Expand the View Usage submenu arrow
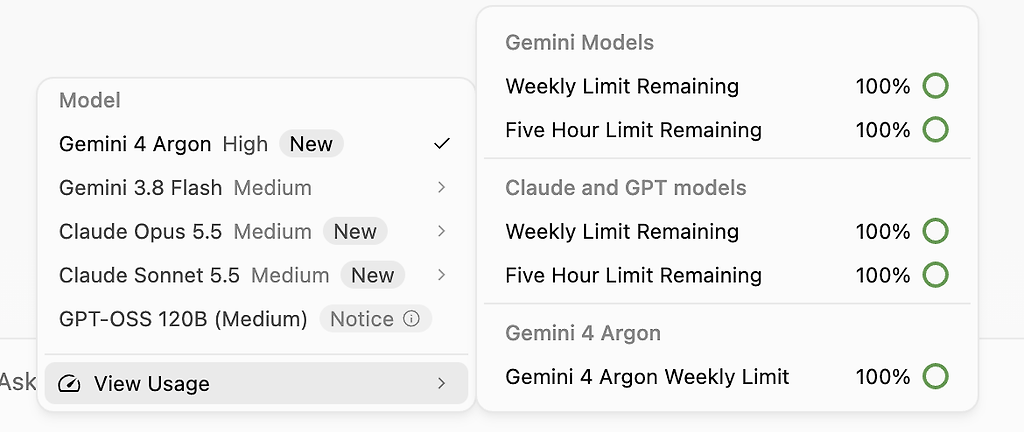This screenshot has width=1024, height=432. click(442, 383)
